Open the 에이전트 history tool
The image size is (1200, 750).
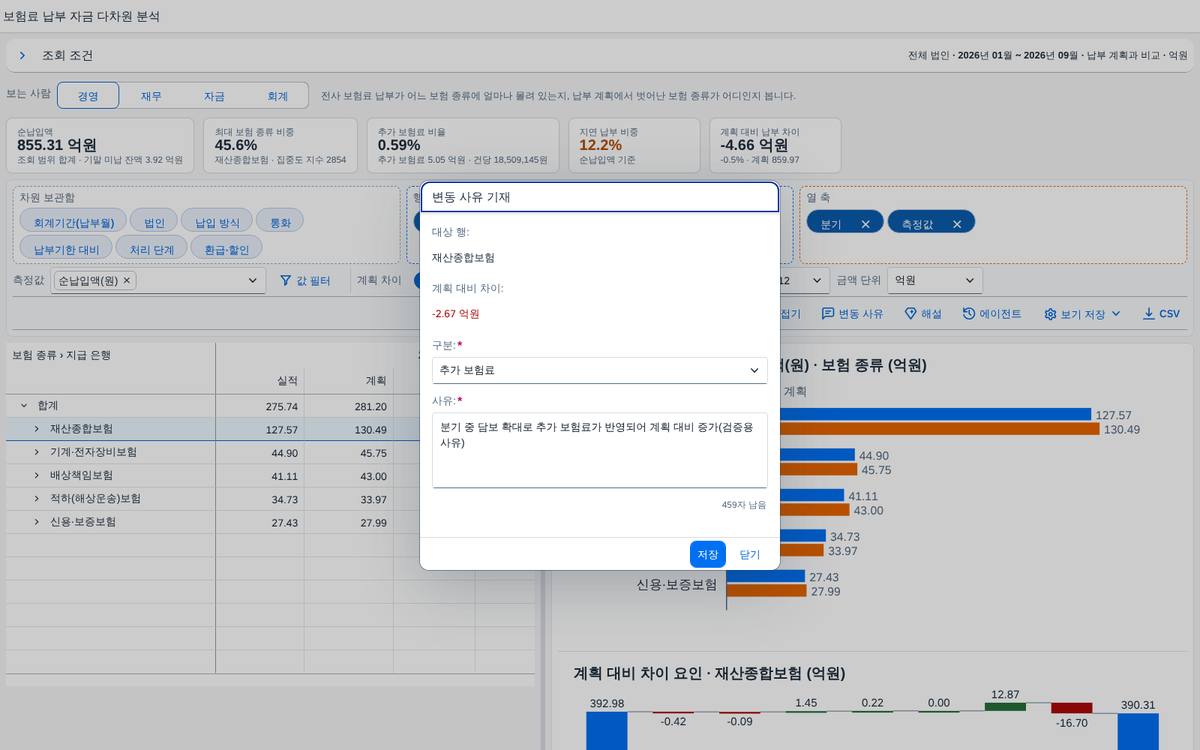click(x=992, y=313)
